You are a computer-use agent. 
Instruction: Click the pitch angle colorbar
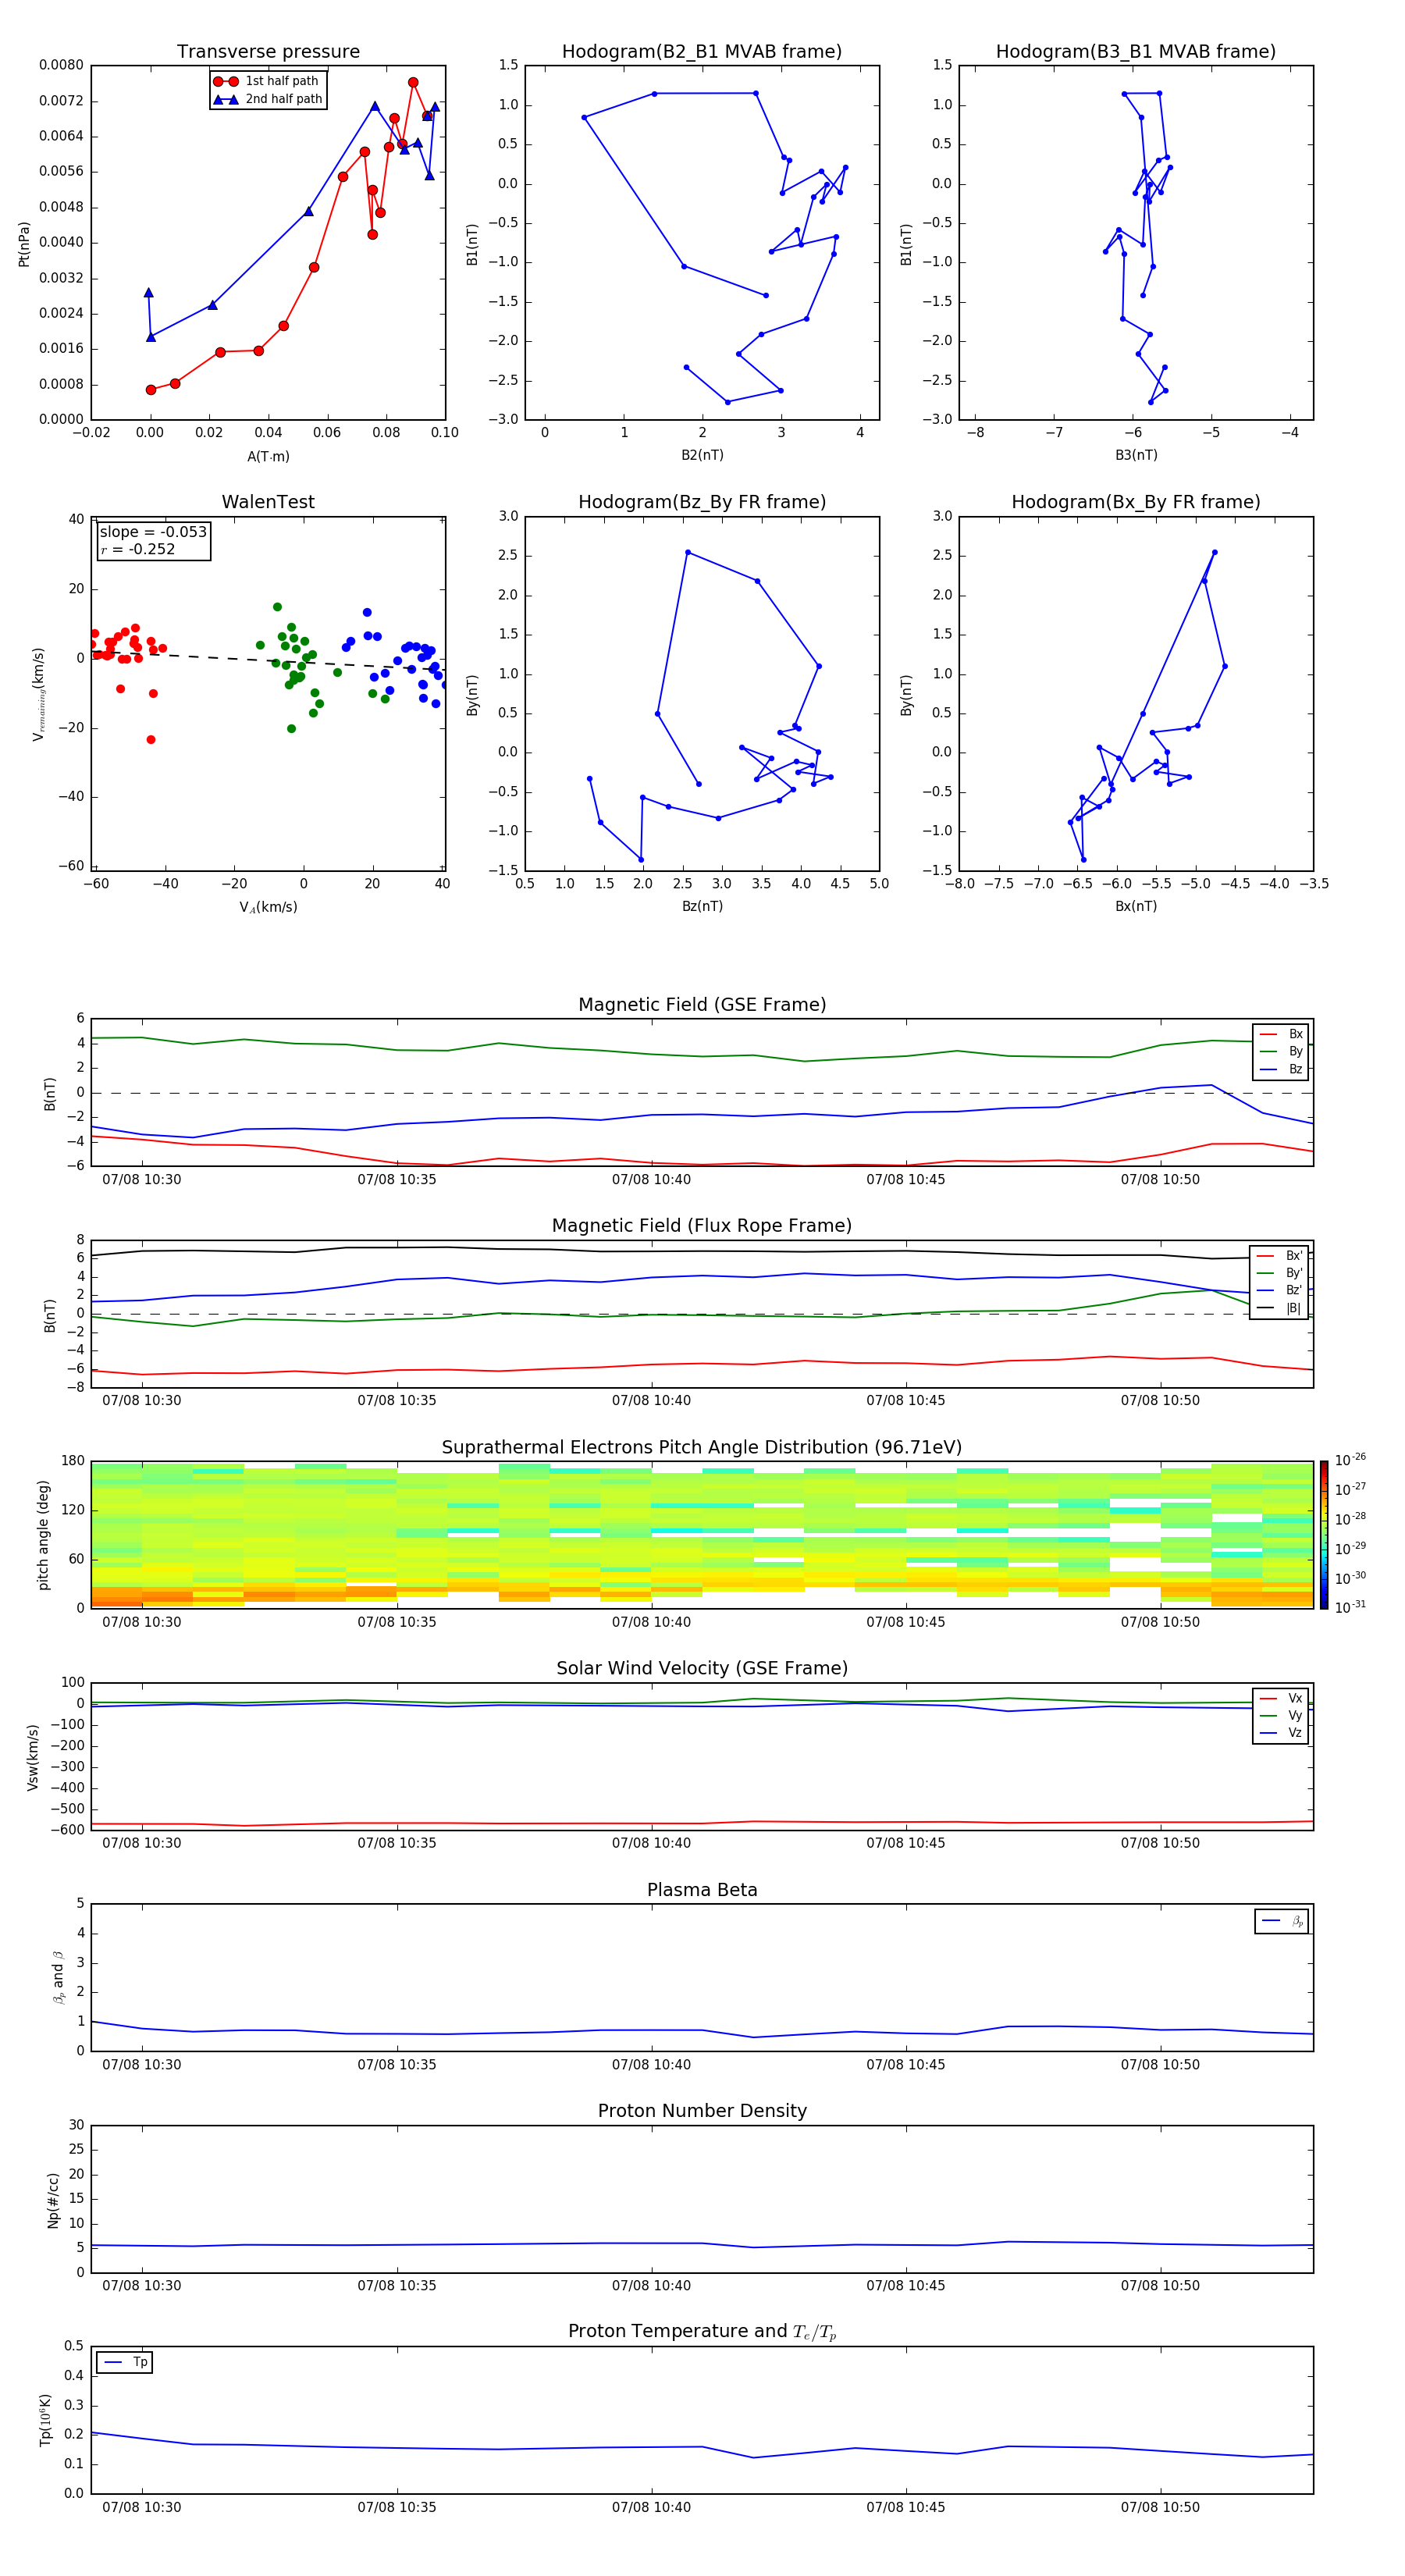[x=1324, y=1535]
